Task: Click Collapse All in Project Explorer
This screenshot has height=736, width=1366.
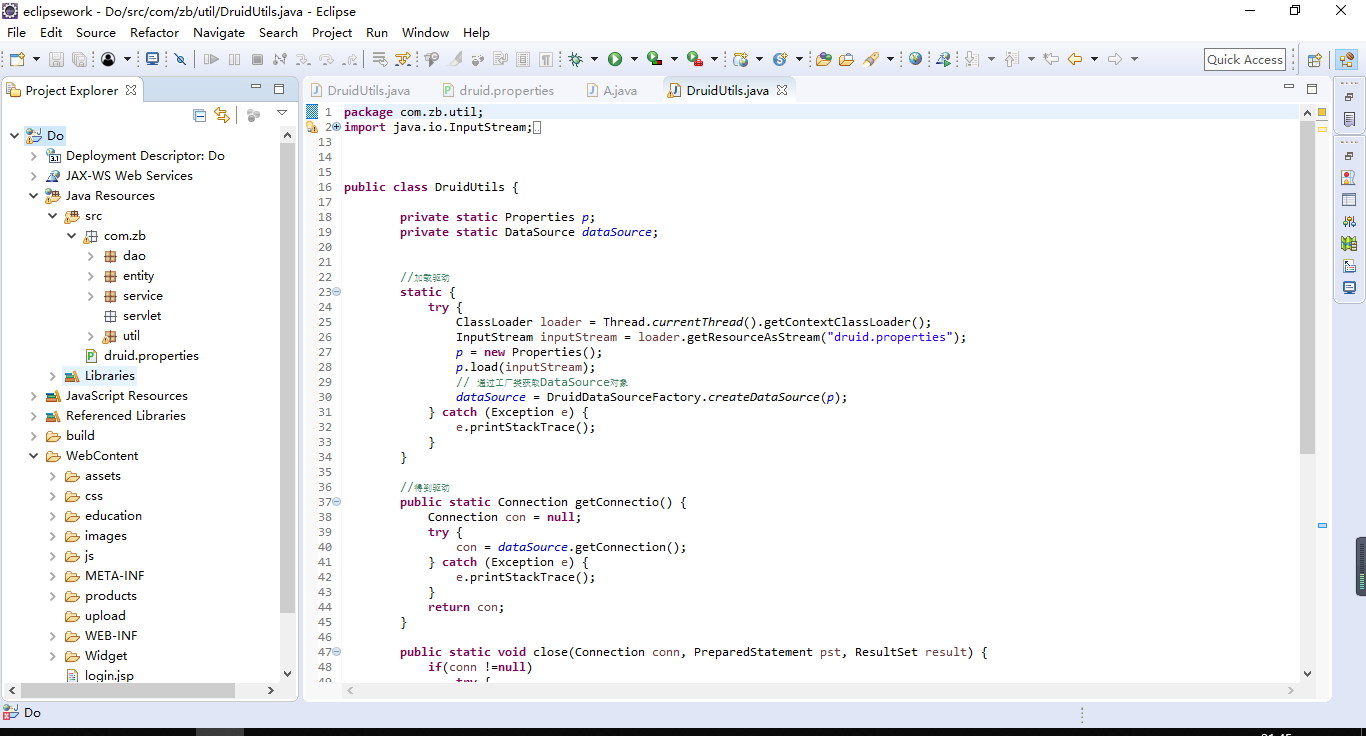Action: pyautogui.click(x=199, y=115)
